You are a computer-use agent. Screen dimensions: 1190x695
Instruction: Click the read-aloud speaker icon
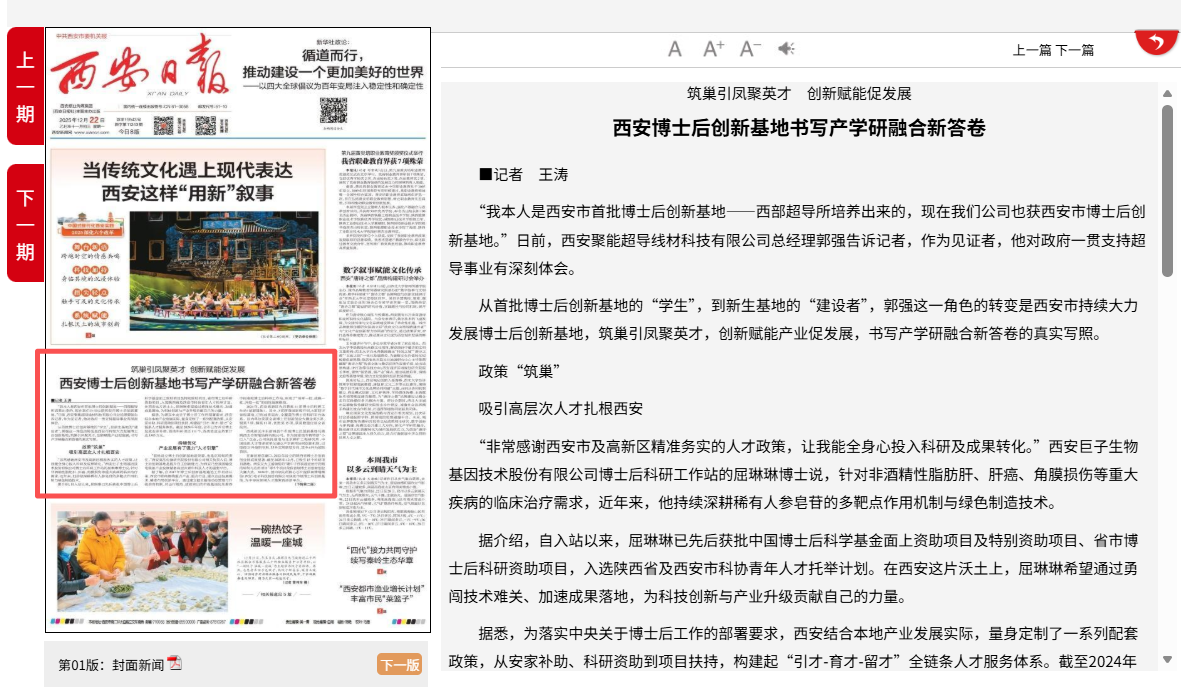(787, 49)
